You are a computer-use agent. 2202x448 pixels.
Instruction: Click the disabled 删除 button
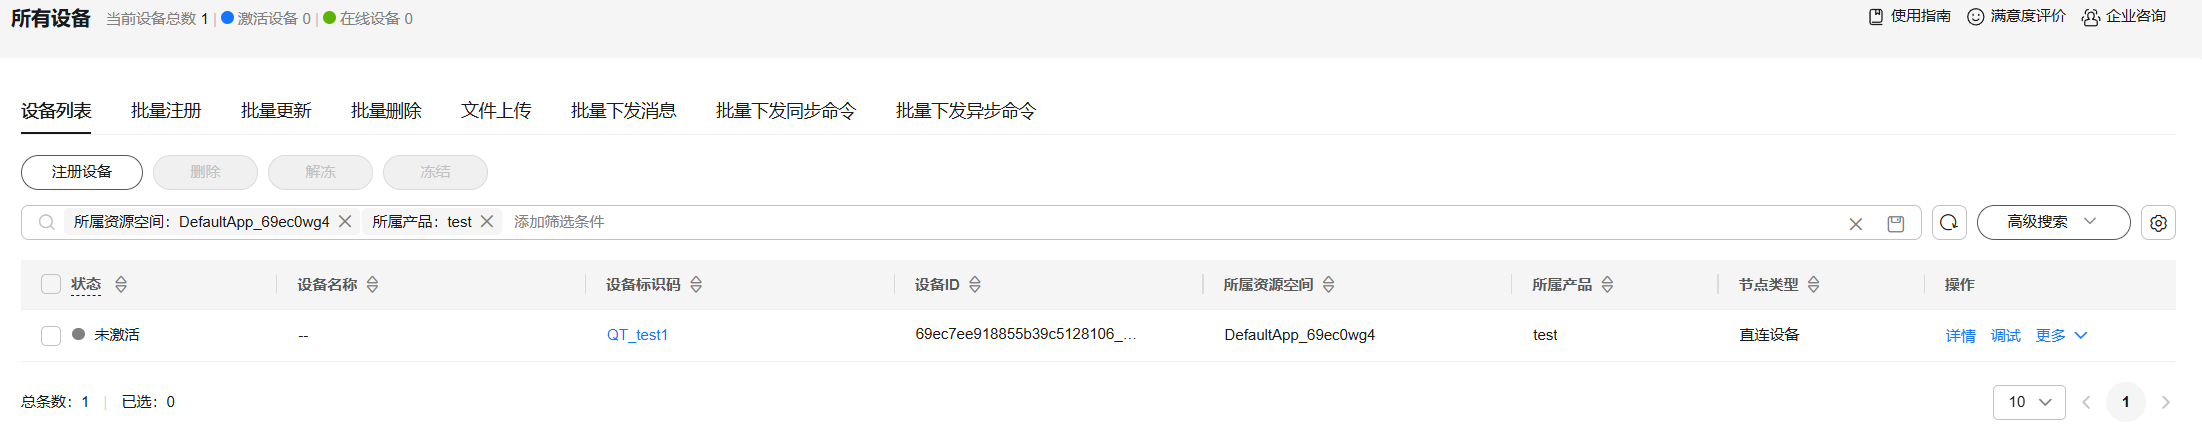coord(205,172)
